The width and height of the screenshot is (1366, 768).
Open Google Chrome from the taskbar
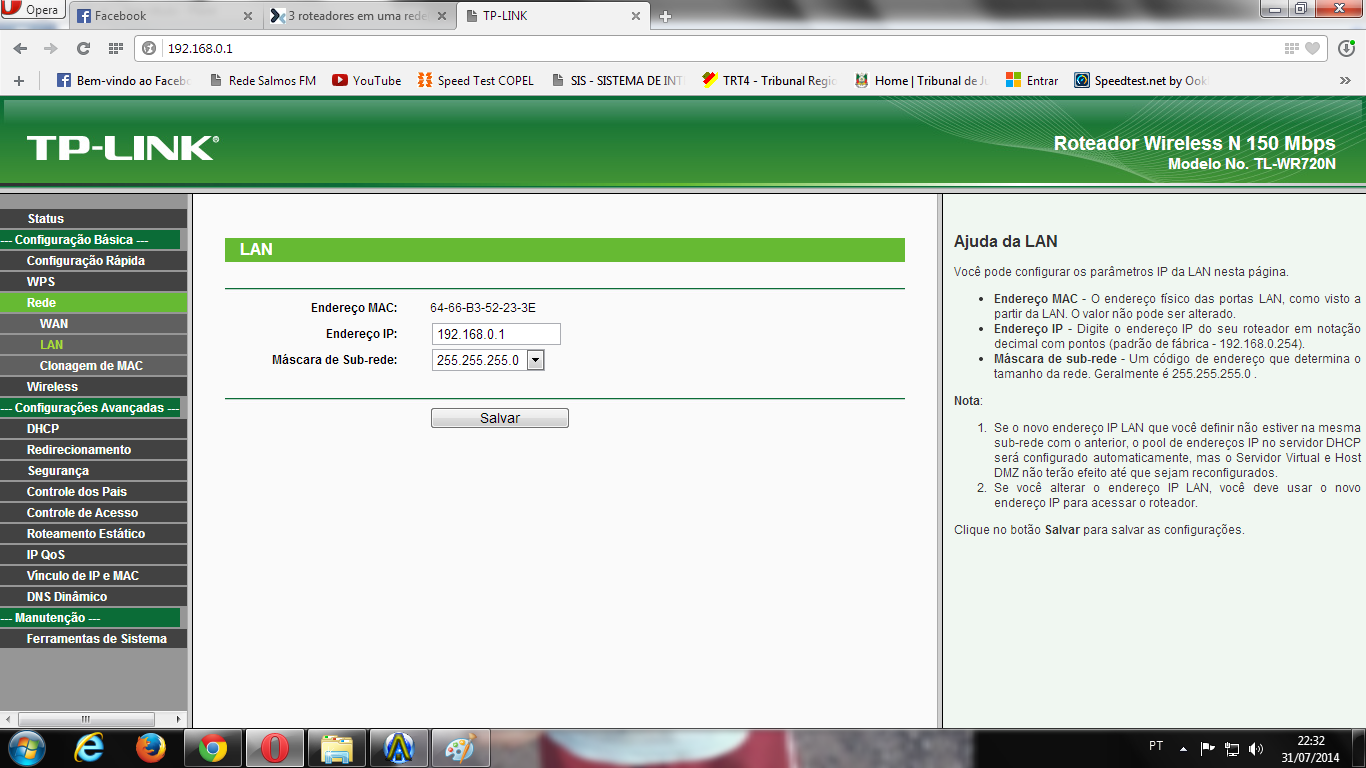click(212, 748)
